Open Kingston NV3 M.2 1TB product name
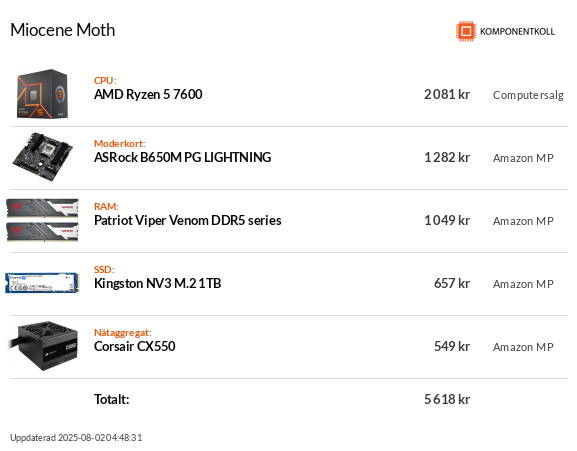 point(157,283)
